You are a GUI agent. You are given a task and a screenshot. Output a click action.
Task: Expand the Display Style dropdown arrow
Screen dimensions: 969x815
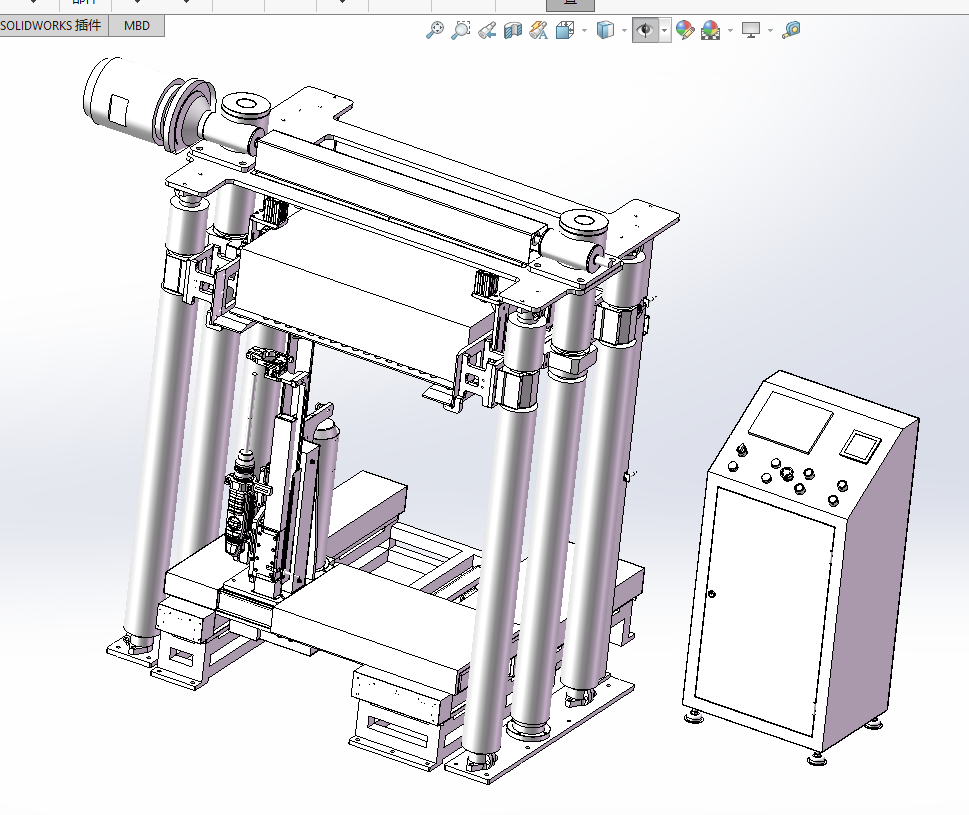click(623, 30)
